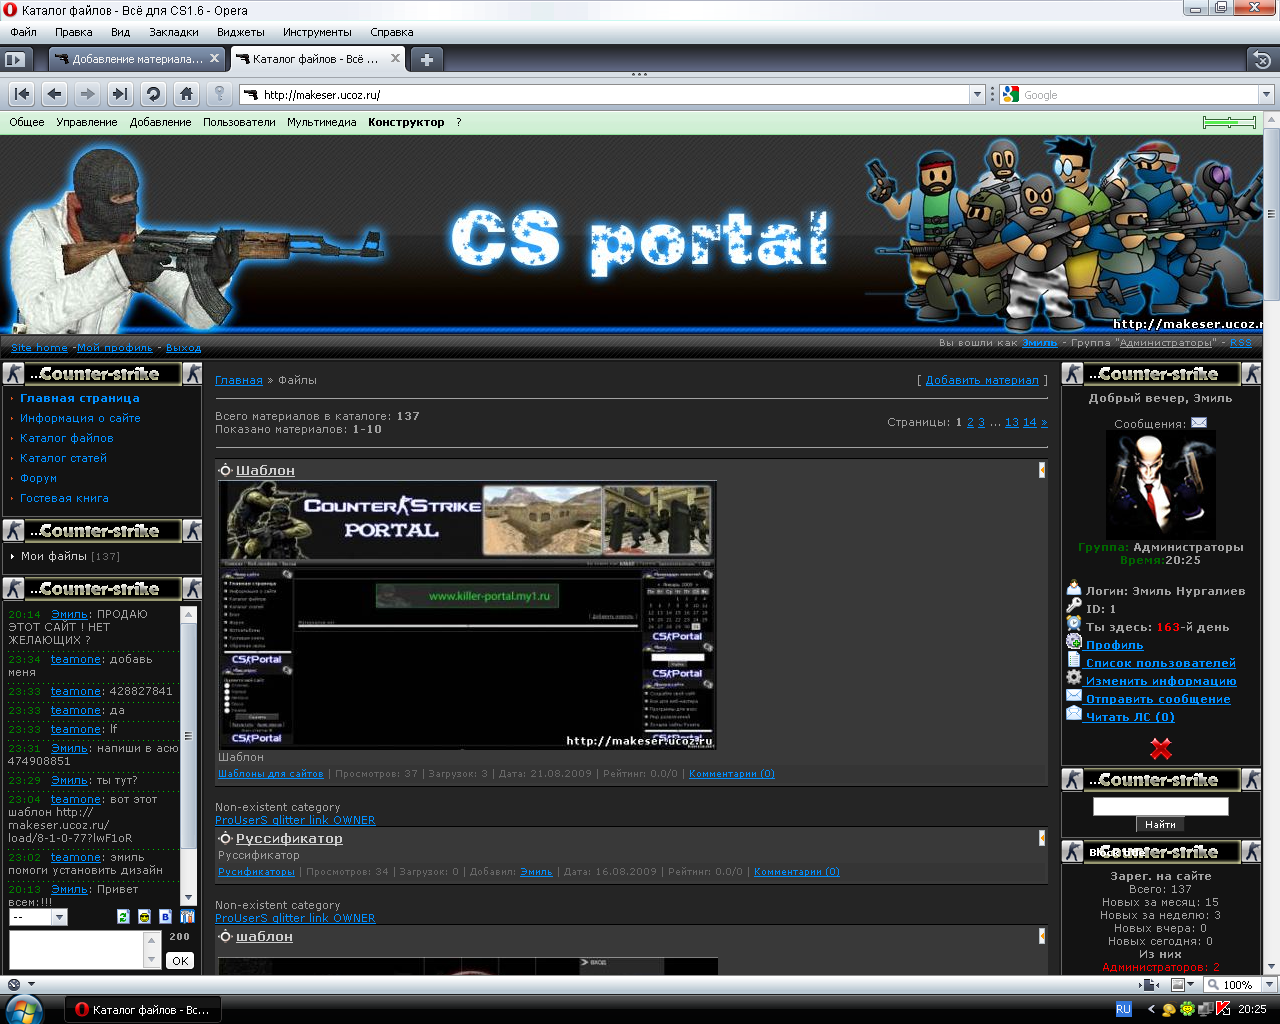Go forward with the right arrow button
Viewport: 1280px width, 1024px height.
pos(88,94)
